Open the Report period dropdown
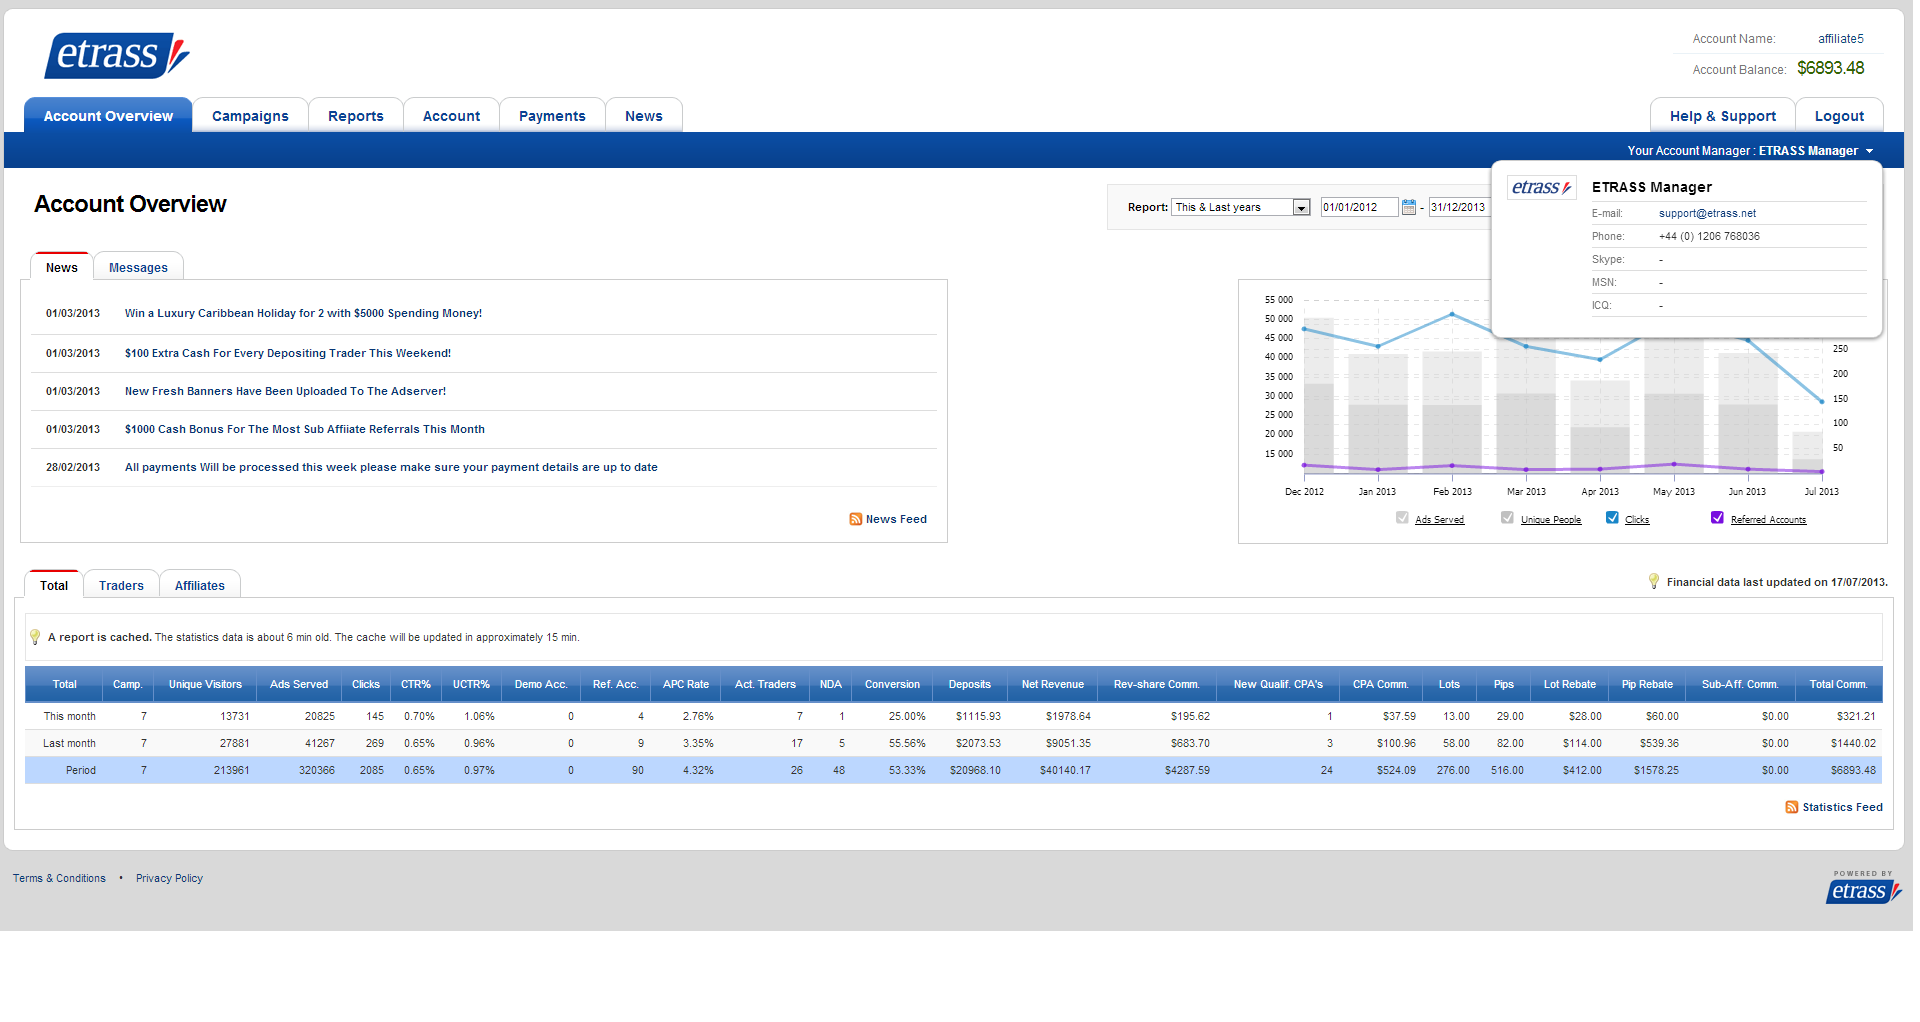The width and height of the screenshot is (1920, 1022). (x=1240, y=207)
